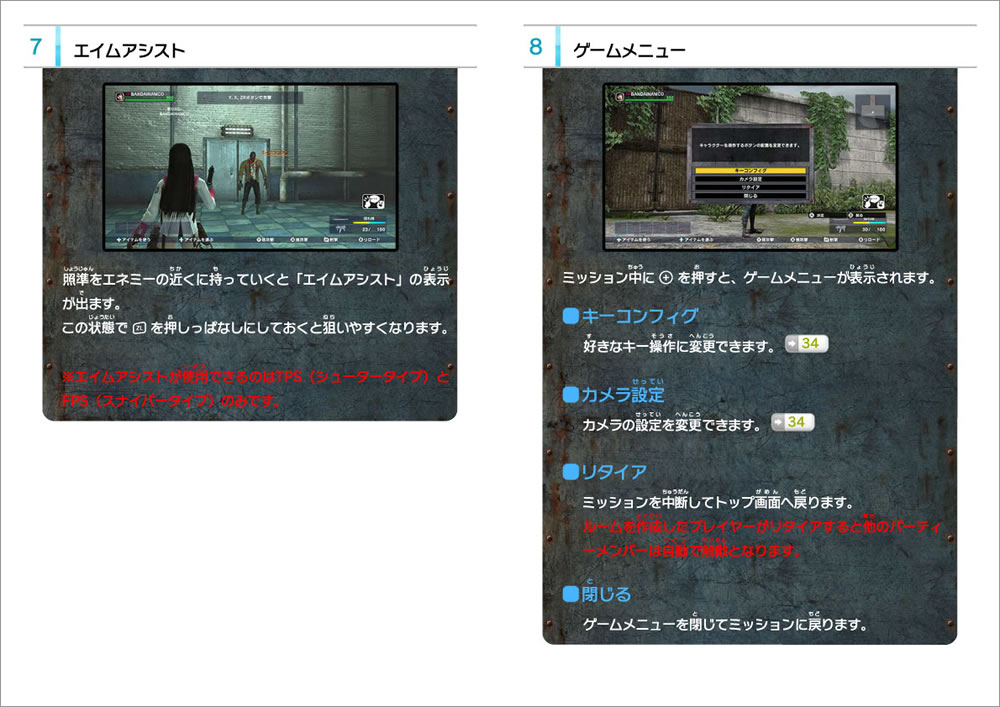Click the text ゲームメニューを閉じてミッションに戻ります。
1000x707 pixels.
click(725, 624)
